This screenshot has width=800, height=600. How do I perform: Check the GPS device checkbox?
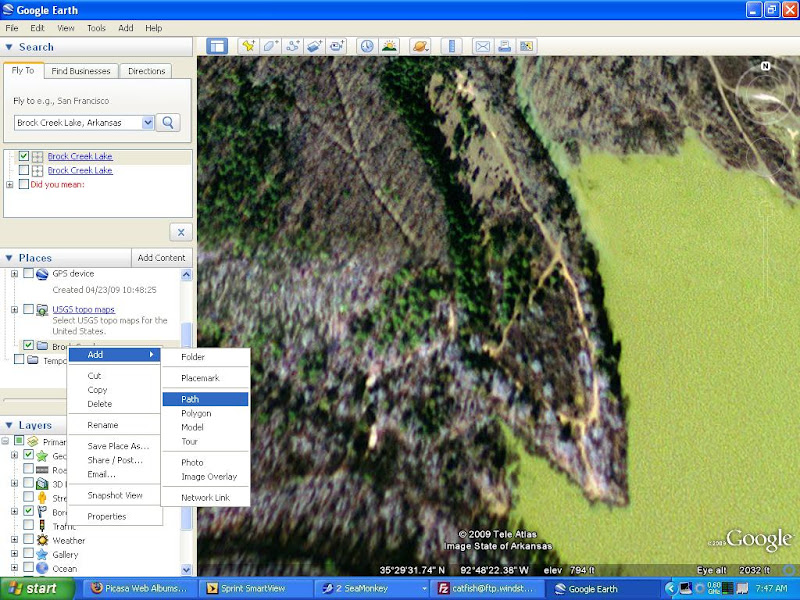point(28,274)
